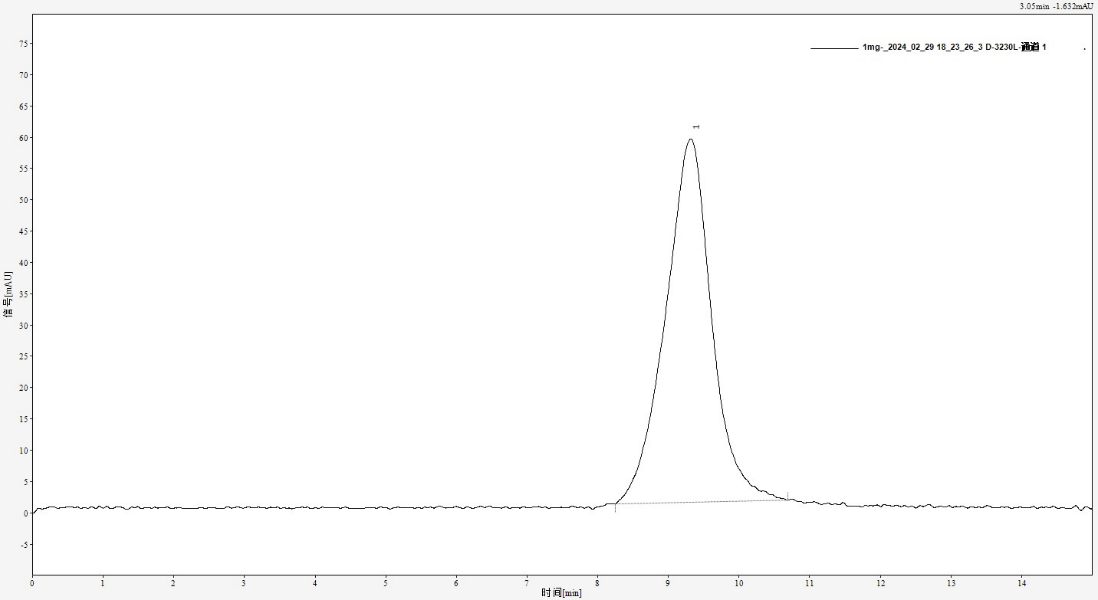Click the apex of the chromatogram peak

(690, 139)
